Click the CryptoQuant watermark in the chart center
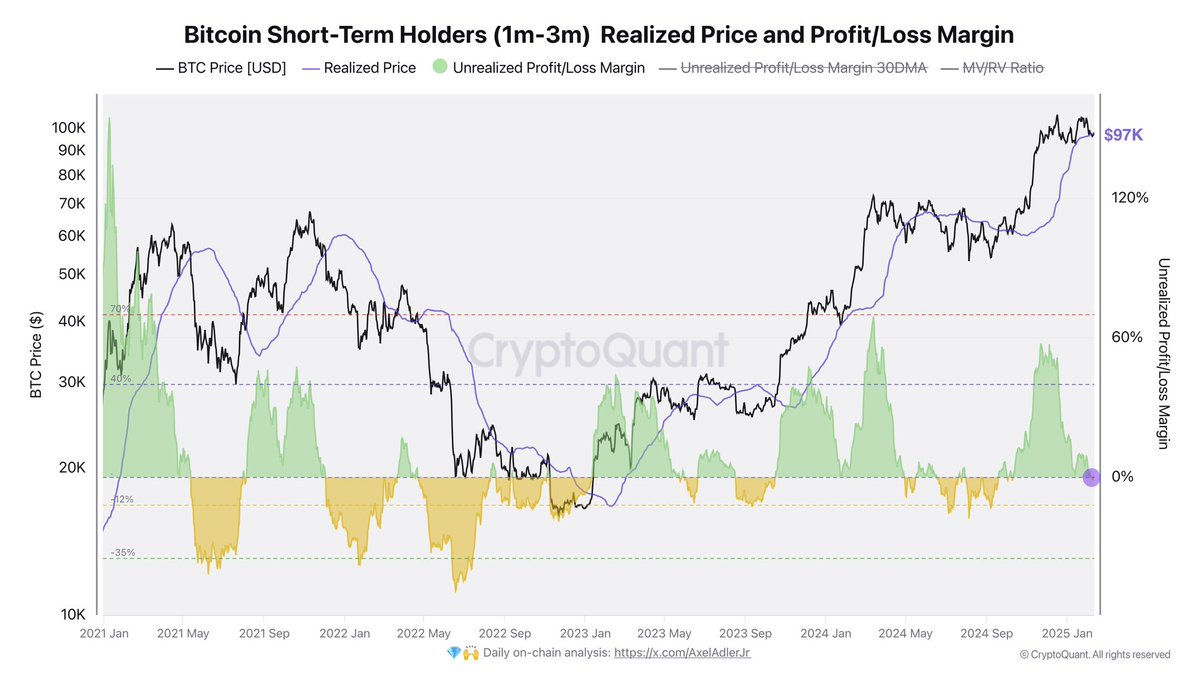1200x675 pixels. [x=599, y=353]
